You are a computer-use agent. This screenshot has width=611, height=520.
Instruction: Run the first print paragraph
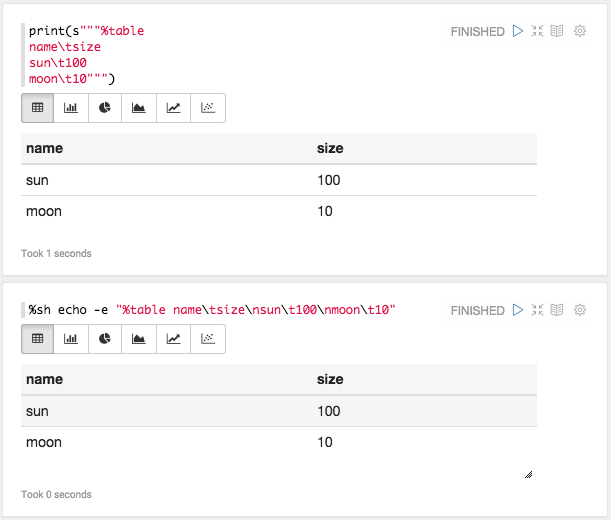(518, 31)
